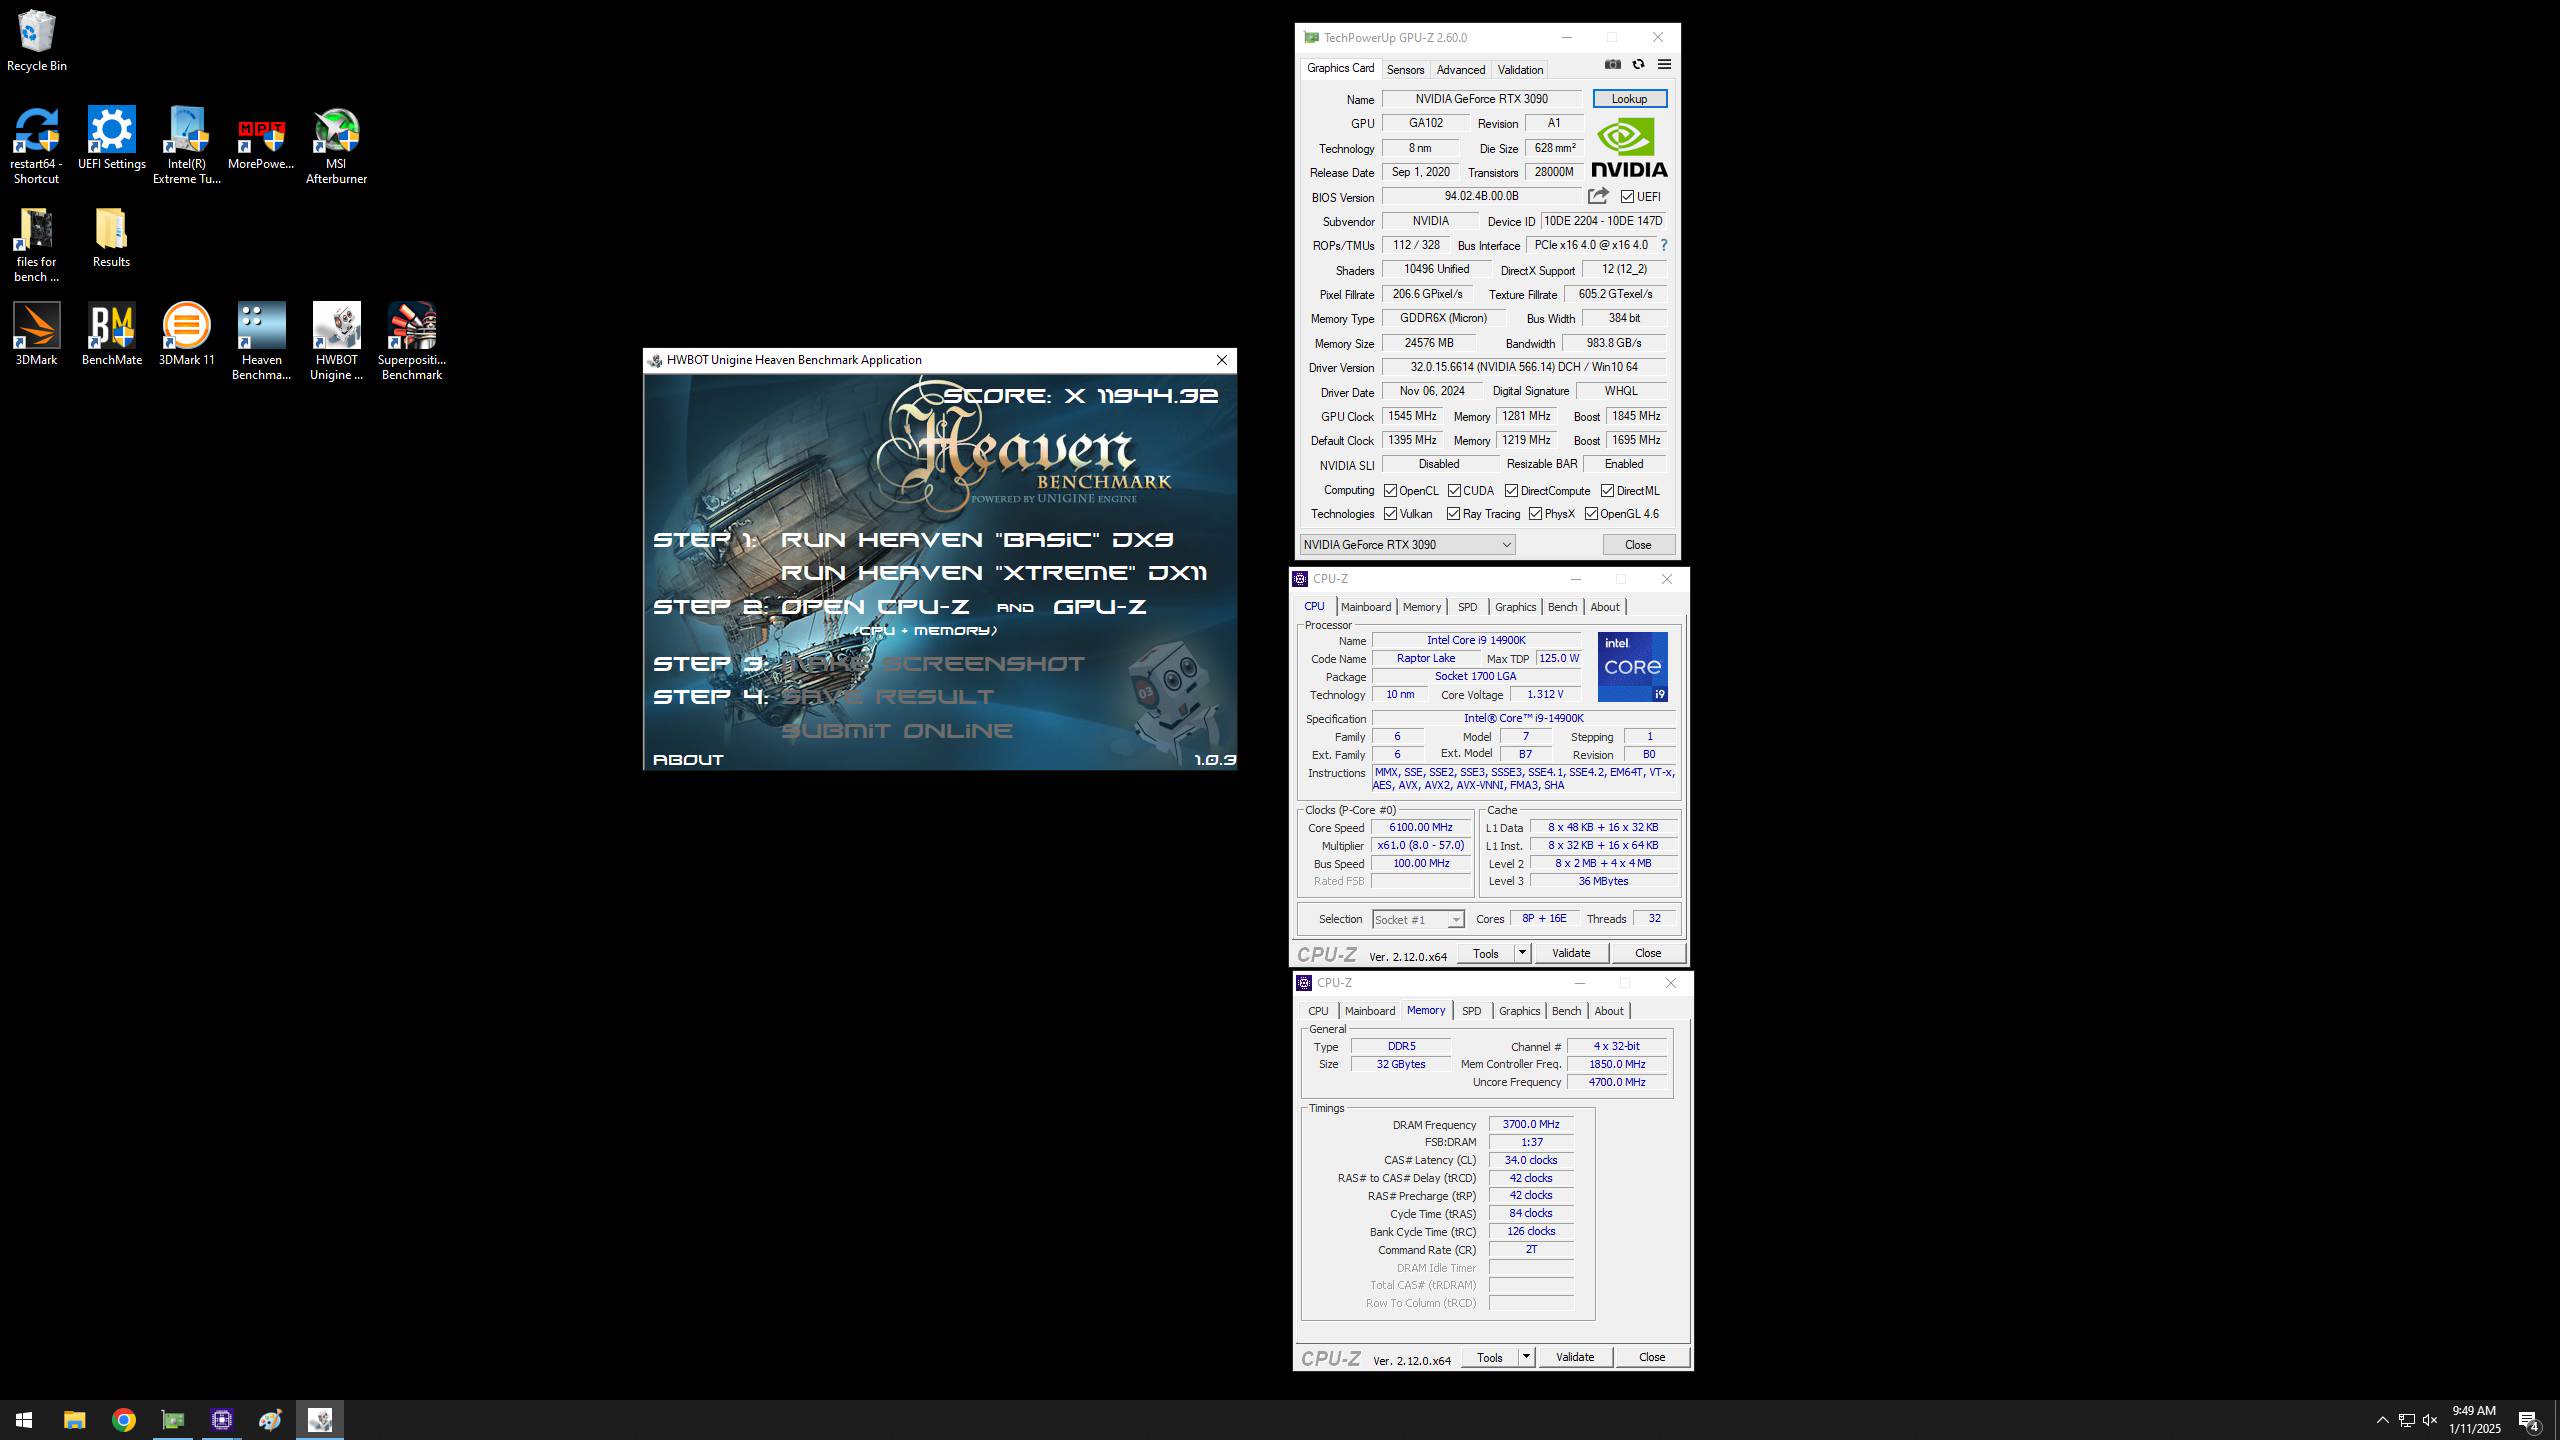Switch to Advanced tab in GPU-Z
The image size is (2560, 1440).
(1460, 70)
